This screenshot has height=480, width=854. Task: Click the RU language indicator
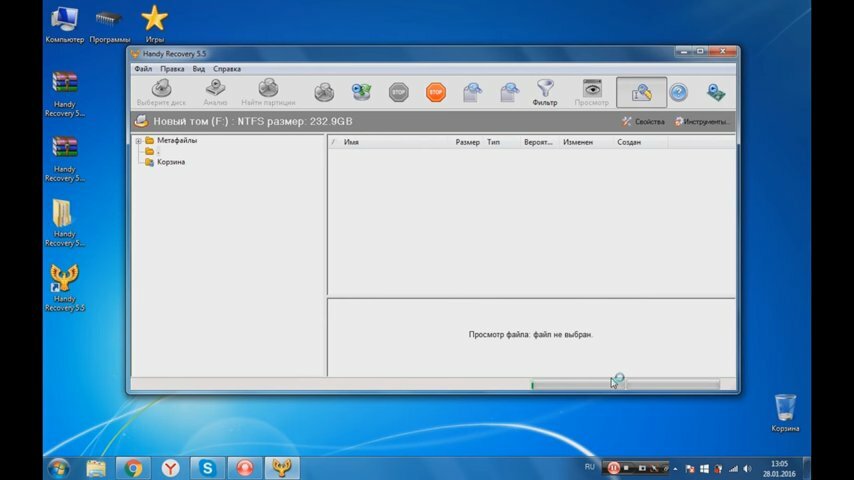tap(589, 467)
